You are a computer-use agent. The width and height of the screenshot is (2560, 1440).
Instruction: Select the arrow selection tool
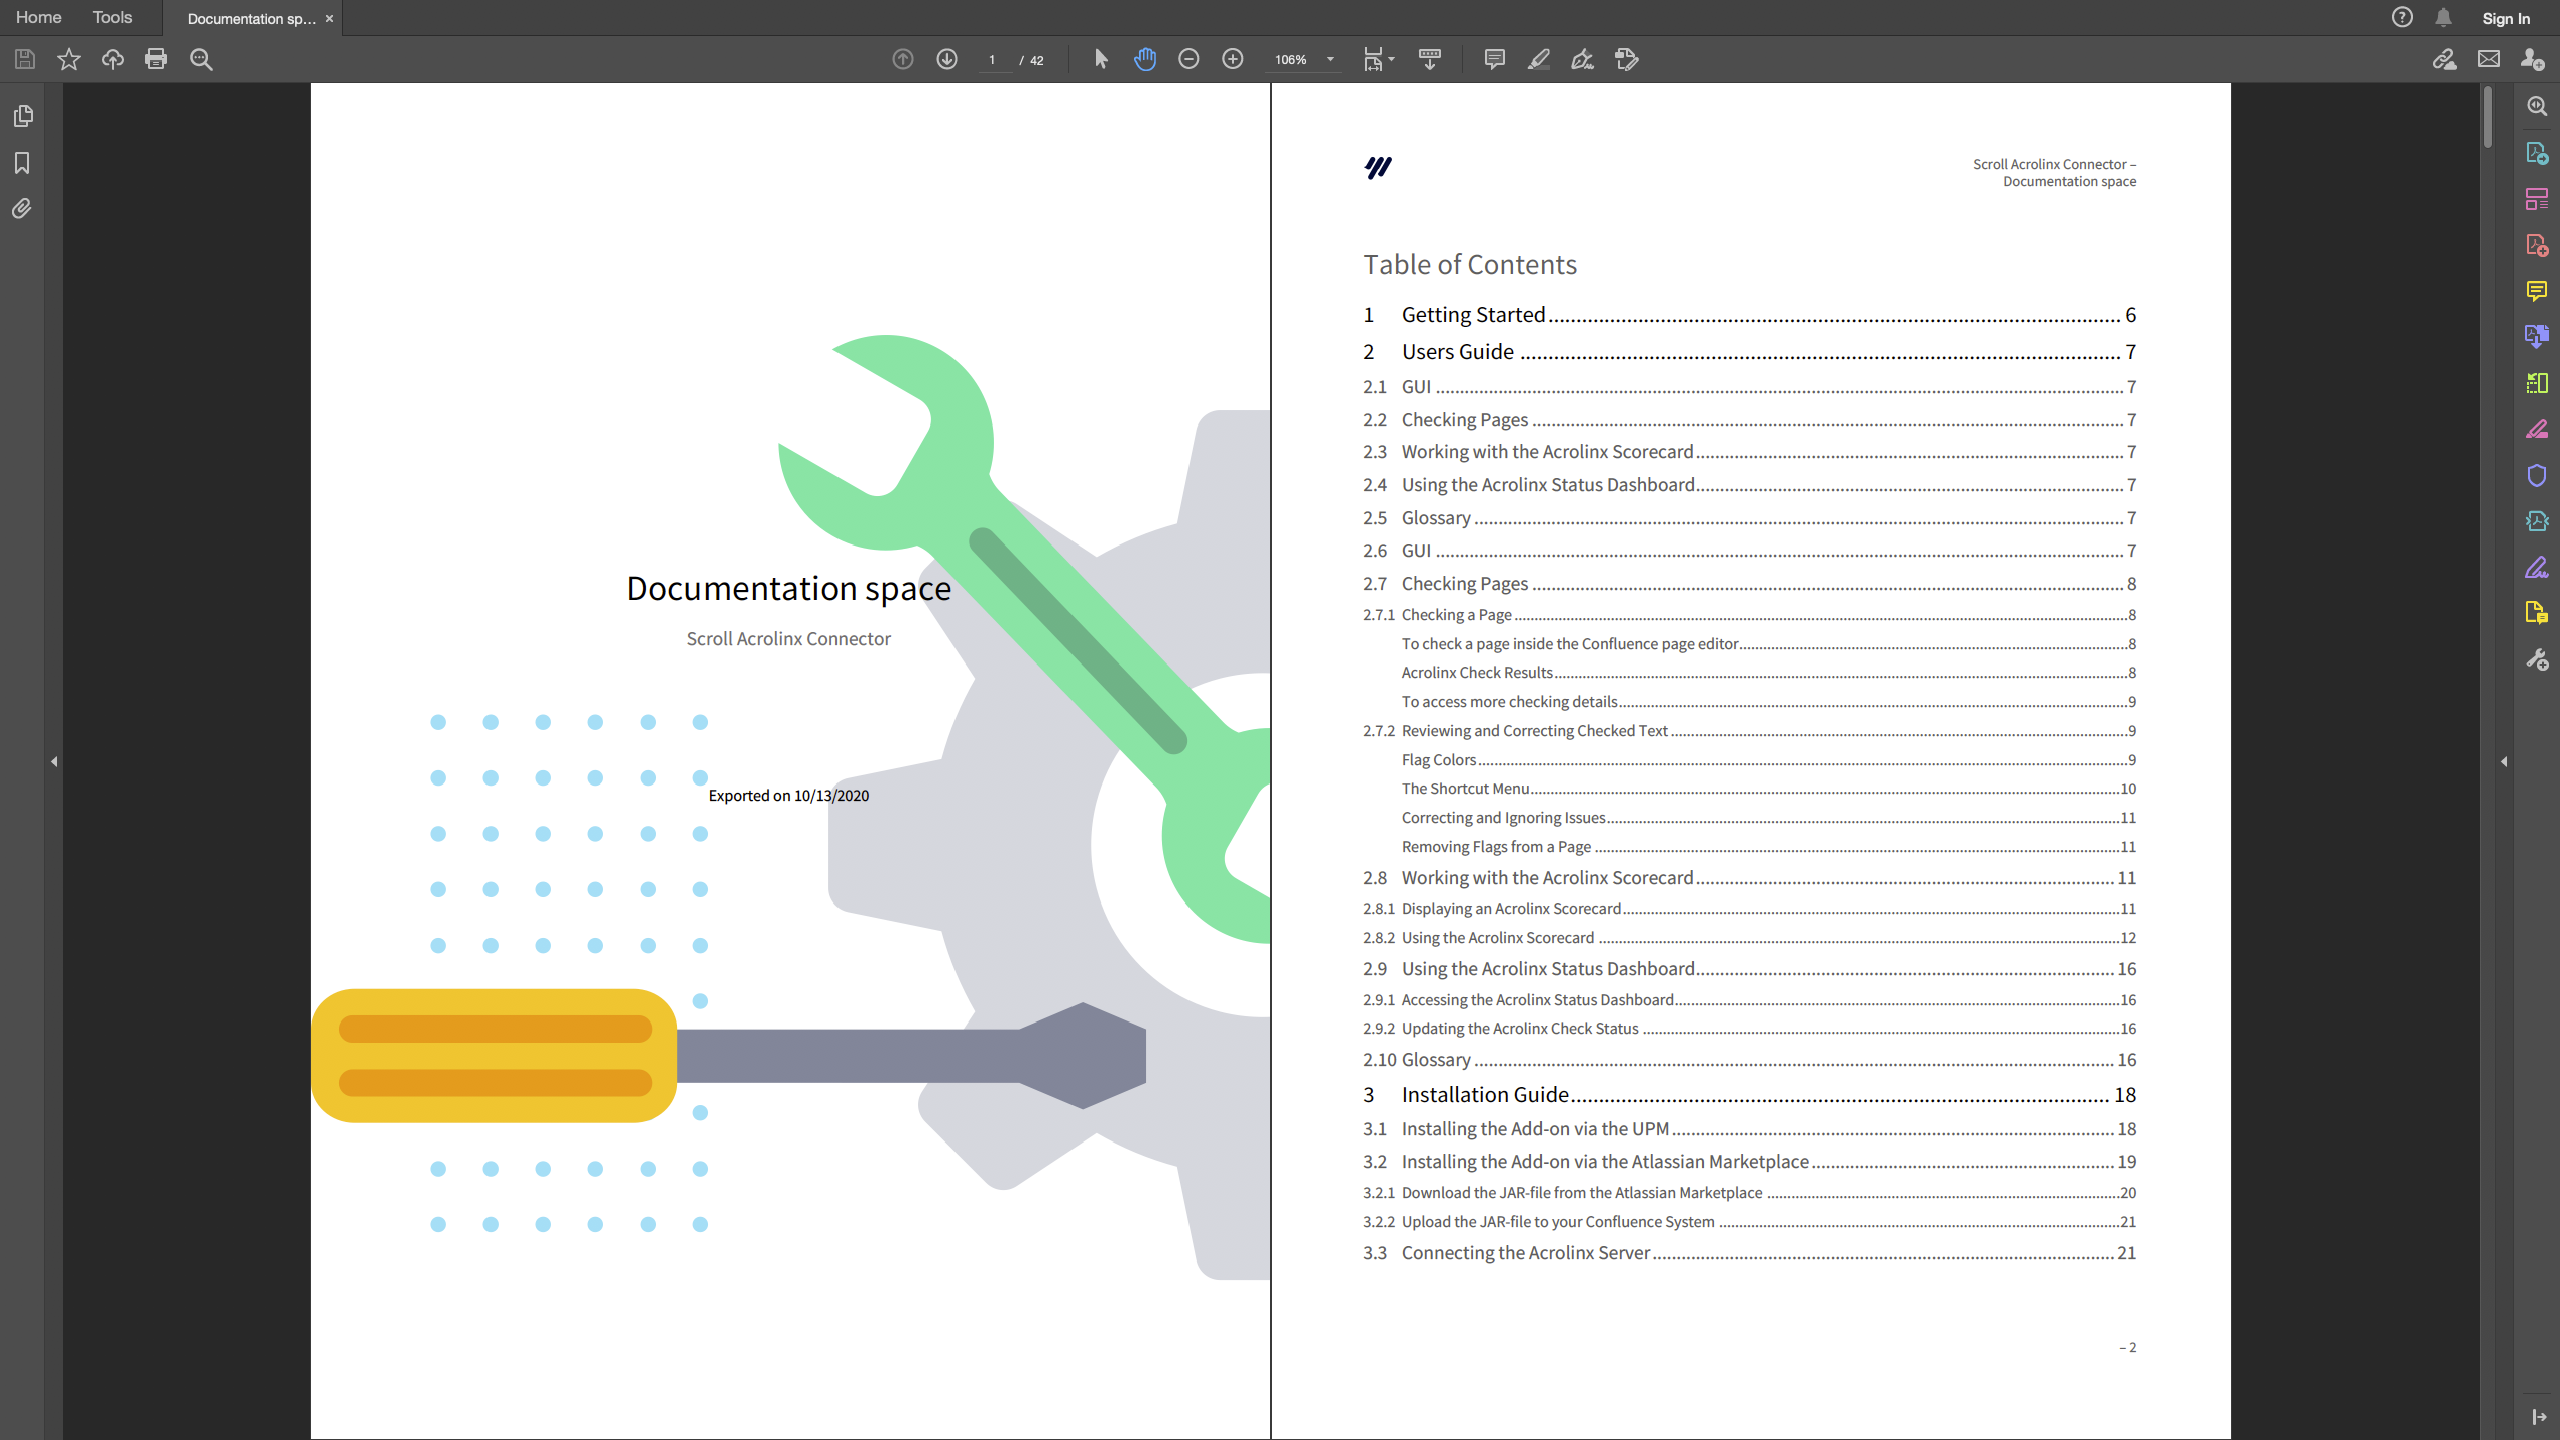(x=1101, y=59)
